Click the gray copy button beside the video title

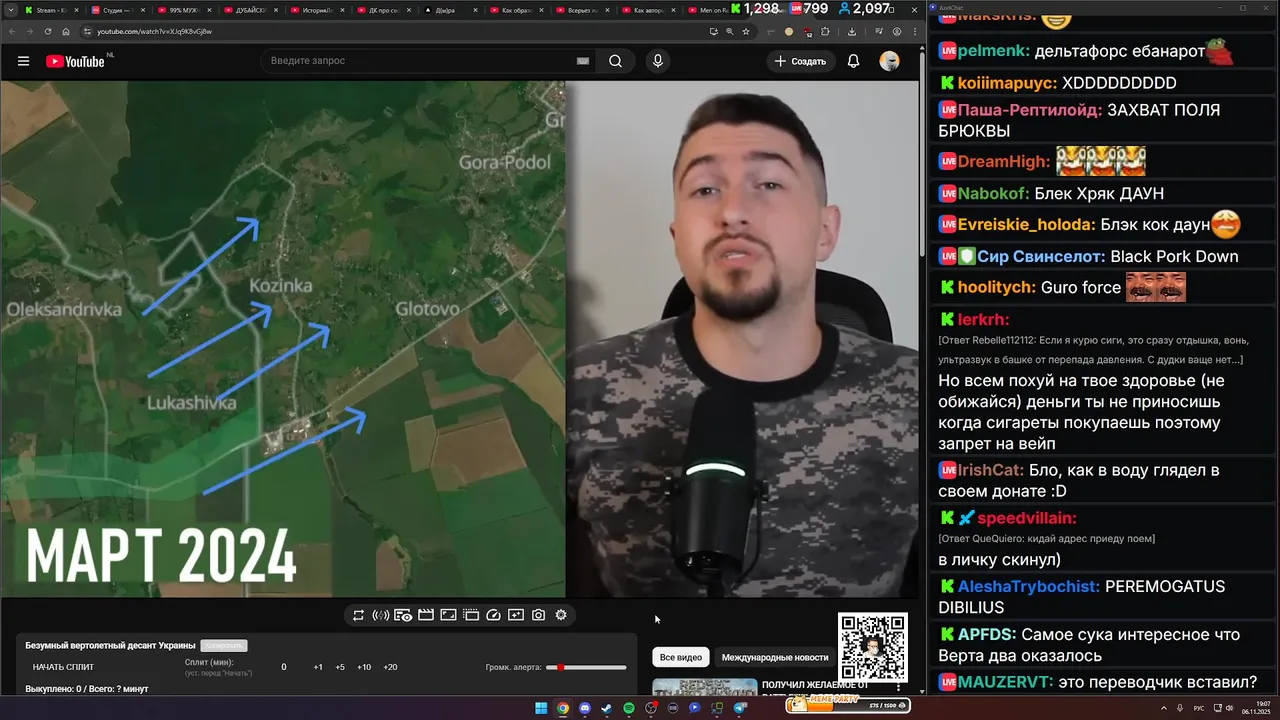coord(223,646)
